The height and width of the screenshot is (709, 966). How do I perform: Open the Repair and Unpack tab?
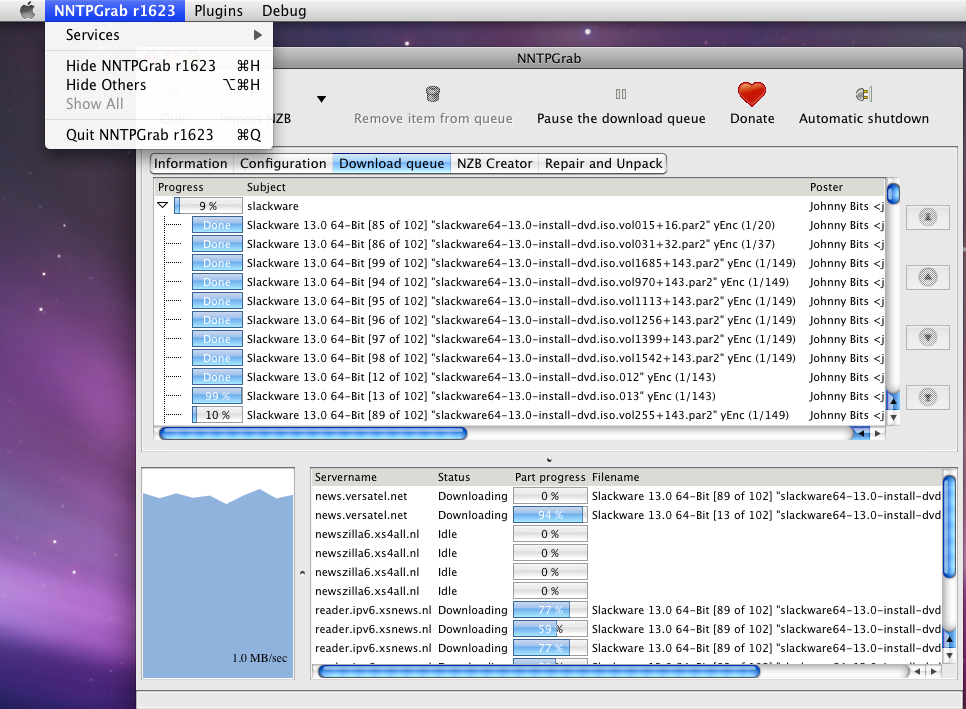[x=603, y=163]
